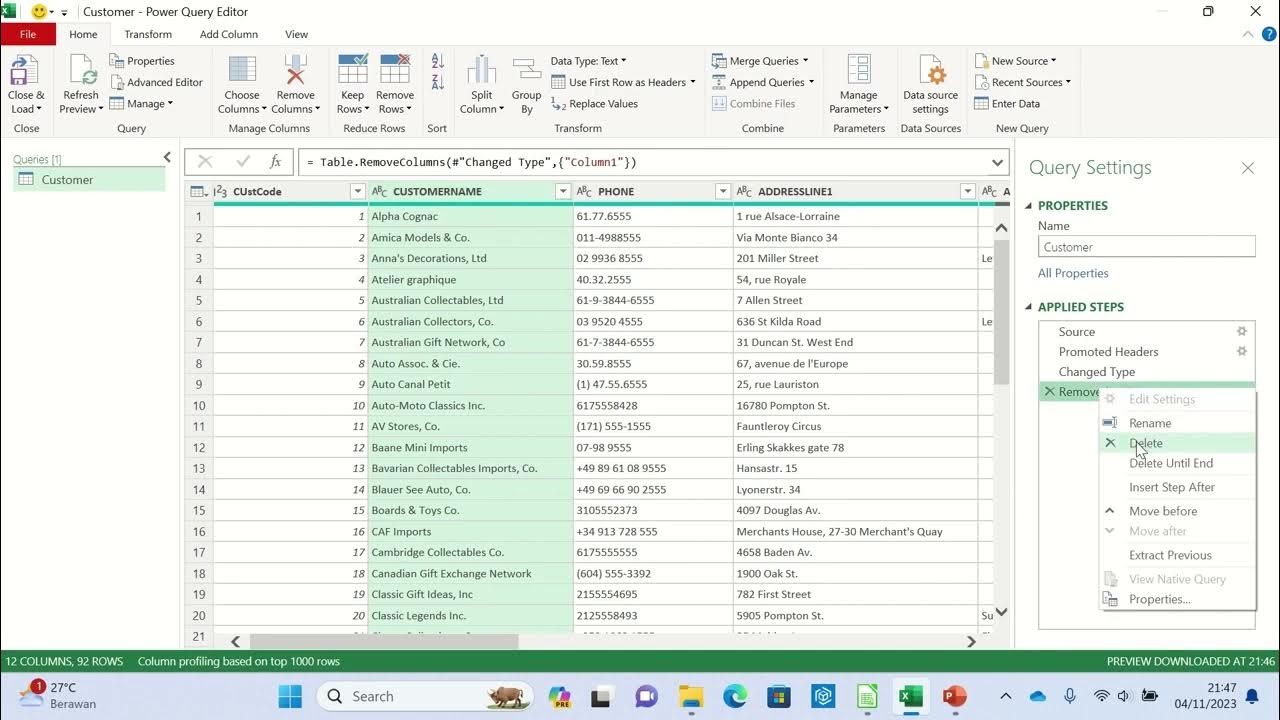1280x720 pixels.
Task: Click the gear icon beside Promoted Headers
Action: 1242,351
